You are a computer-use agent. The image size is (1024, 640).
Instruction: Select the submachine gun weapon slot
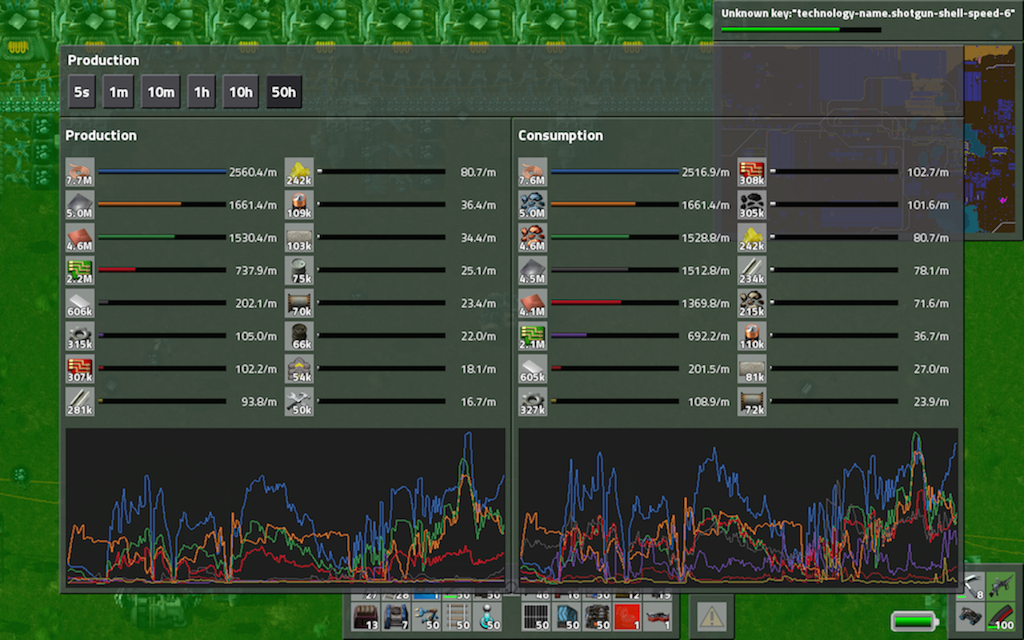point(1001,586)
